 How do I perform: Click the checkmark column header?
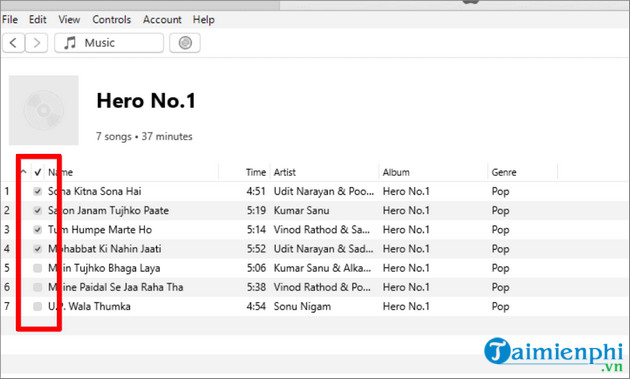38,172
